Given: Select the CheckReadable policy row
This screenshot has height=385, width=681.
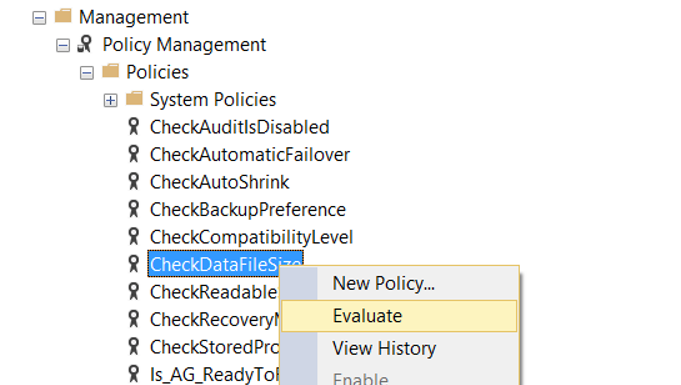Looking at the screenshot, I should click(x=214, y=292).
